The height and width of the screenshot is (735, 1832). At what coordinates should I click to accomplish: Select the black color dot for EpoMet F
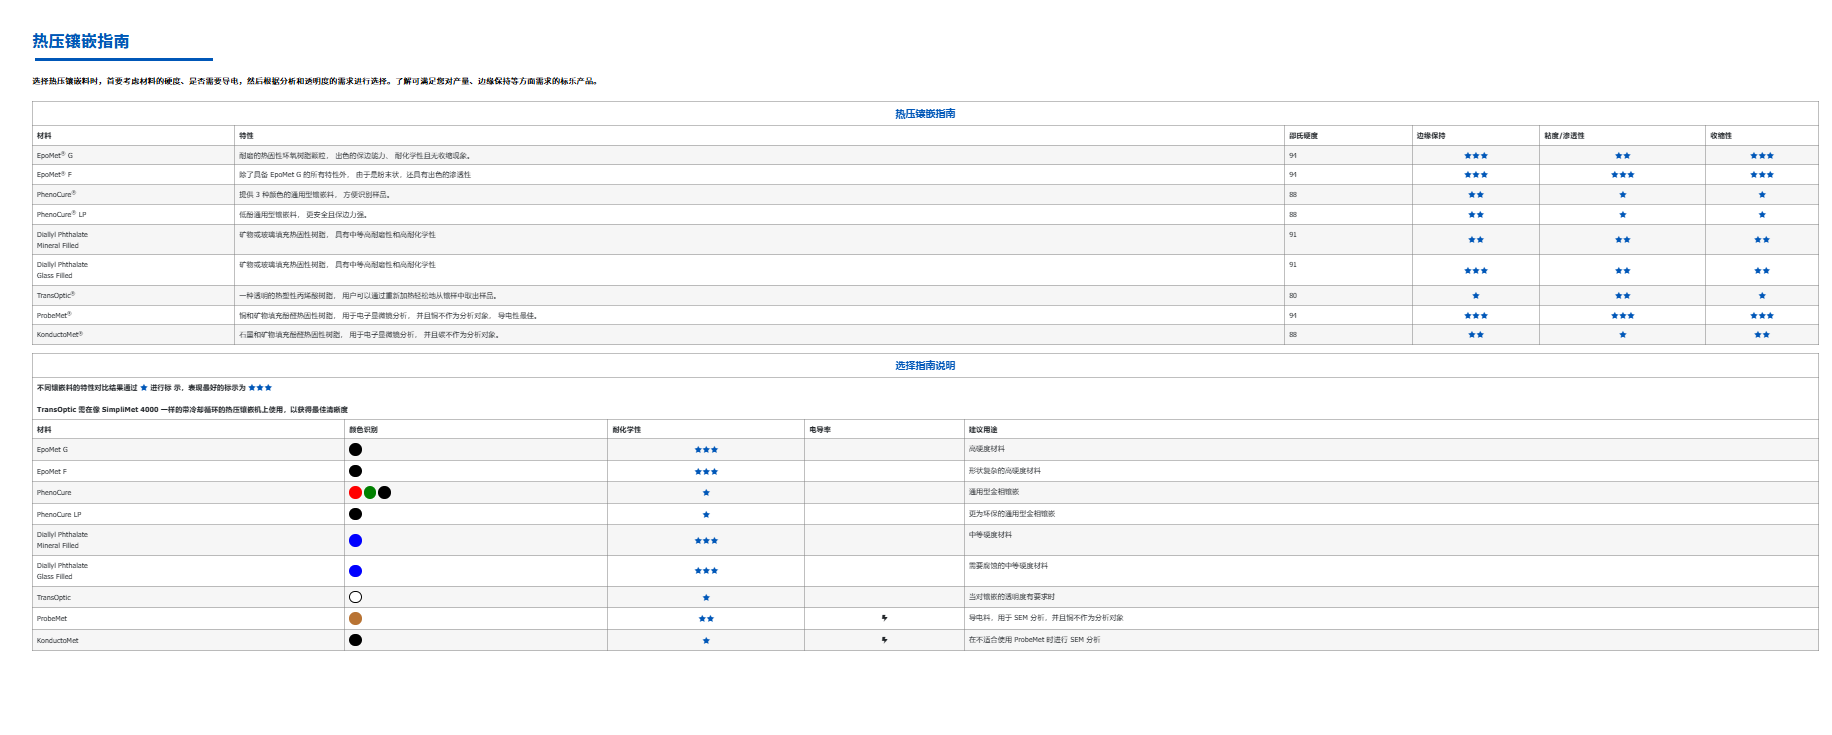[355, 471]
